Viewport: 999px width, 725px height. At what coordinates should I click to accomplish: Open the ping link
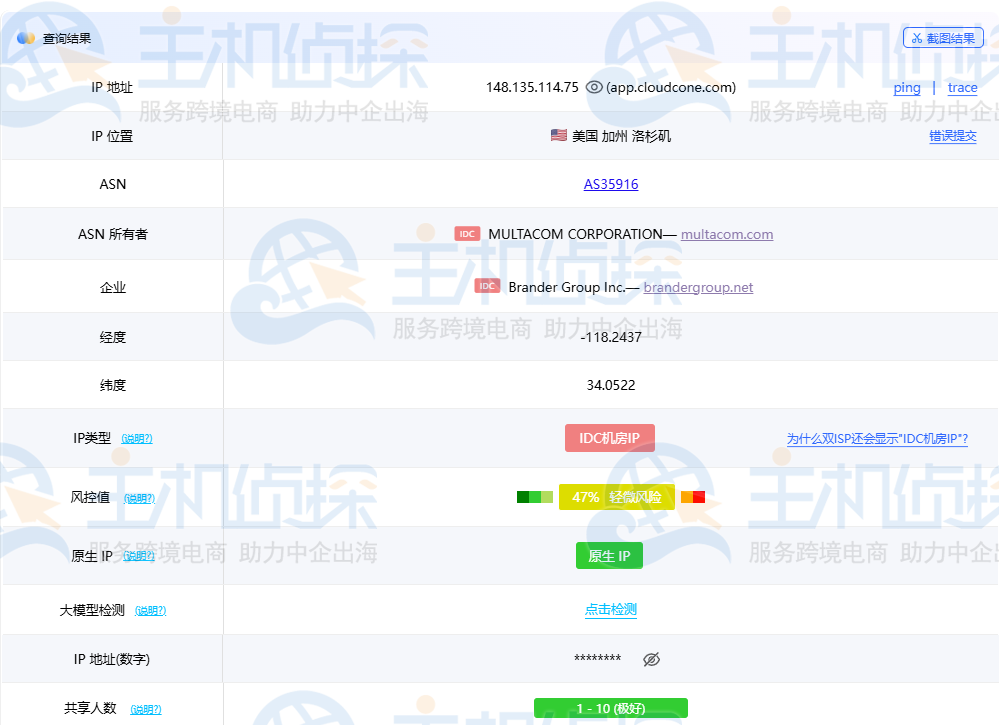point(906,88)
